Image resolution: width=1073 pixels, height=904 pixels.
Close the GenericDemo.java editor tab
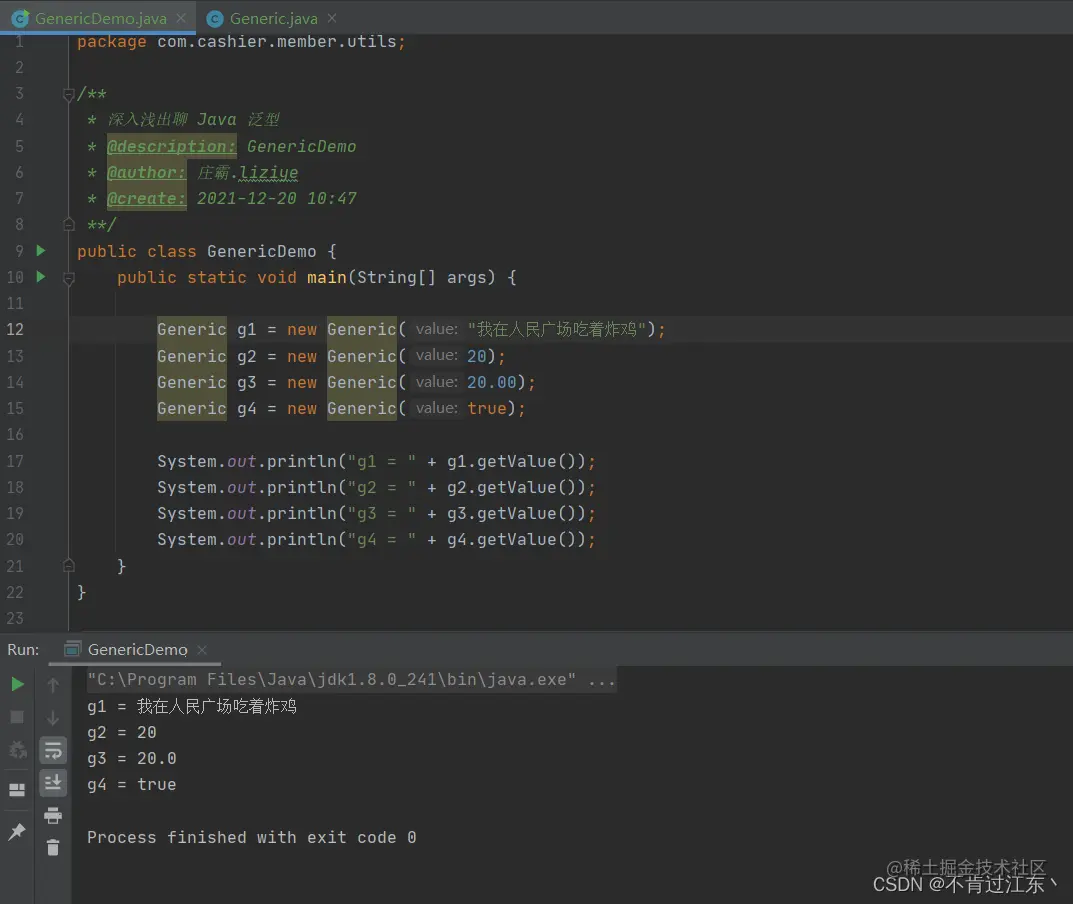point(181,18)
